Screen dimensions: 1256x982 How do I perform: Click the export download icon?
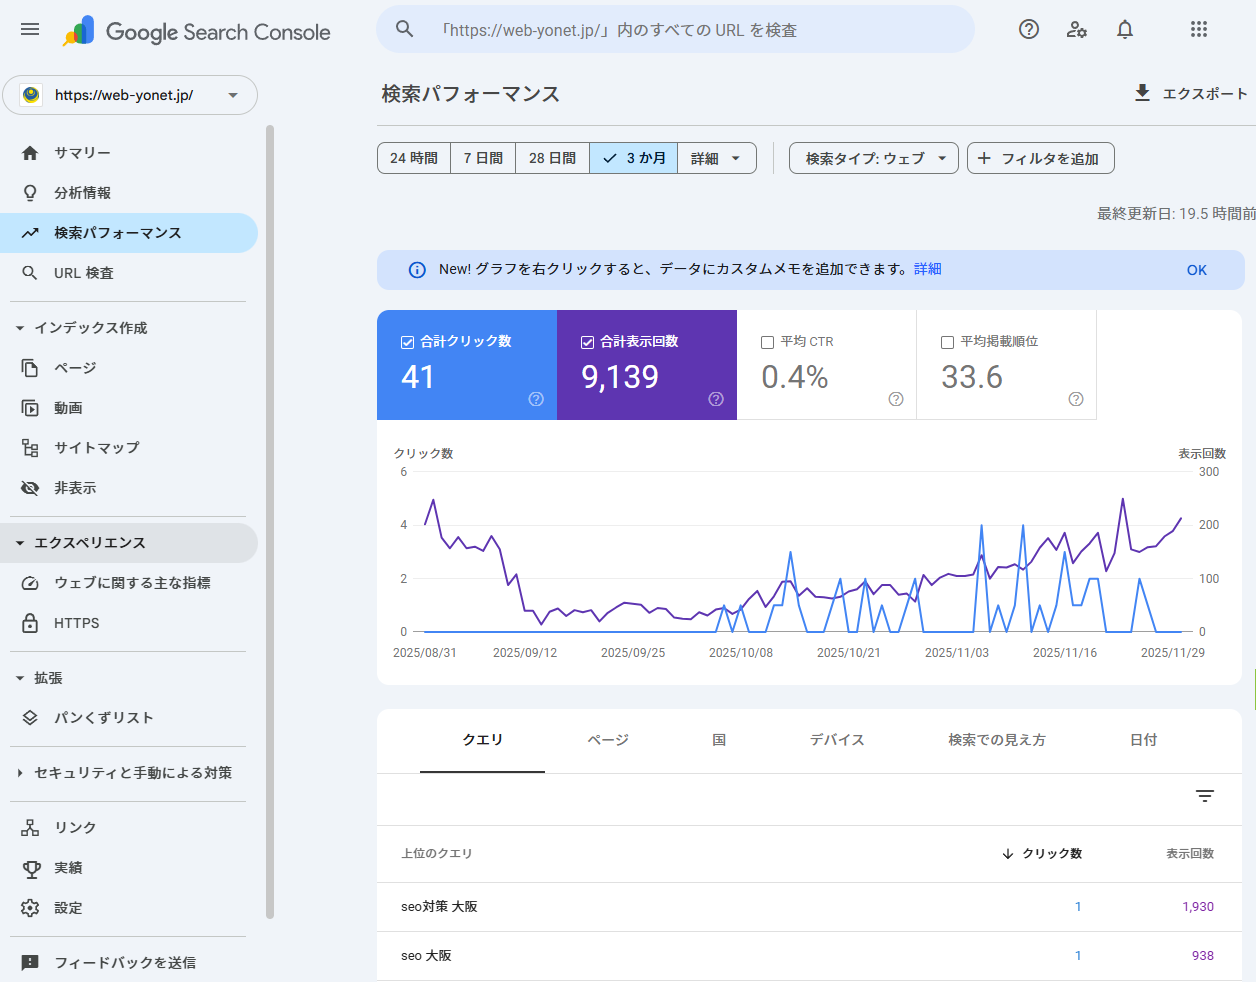click(x=1142, y=93)
